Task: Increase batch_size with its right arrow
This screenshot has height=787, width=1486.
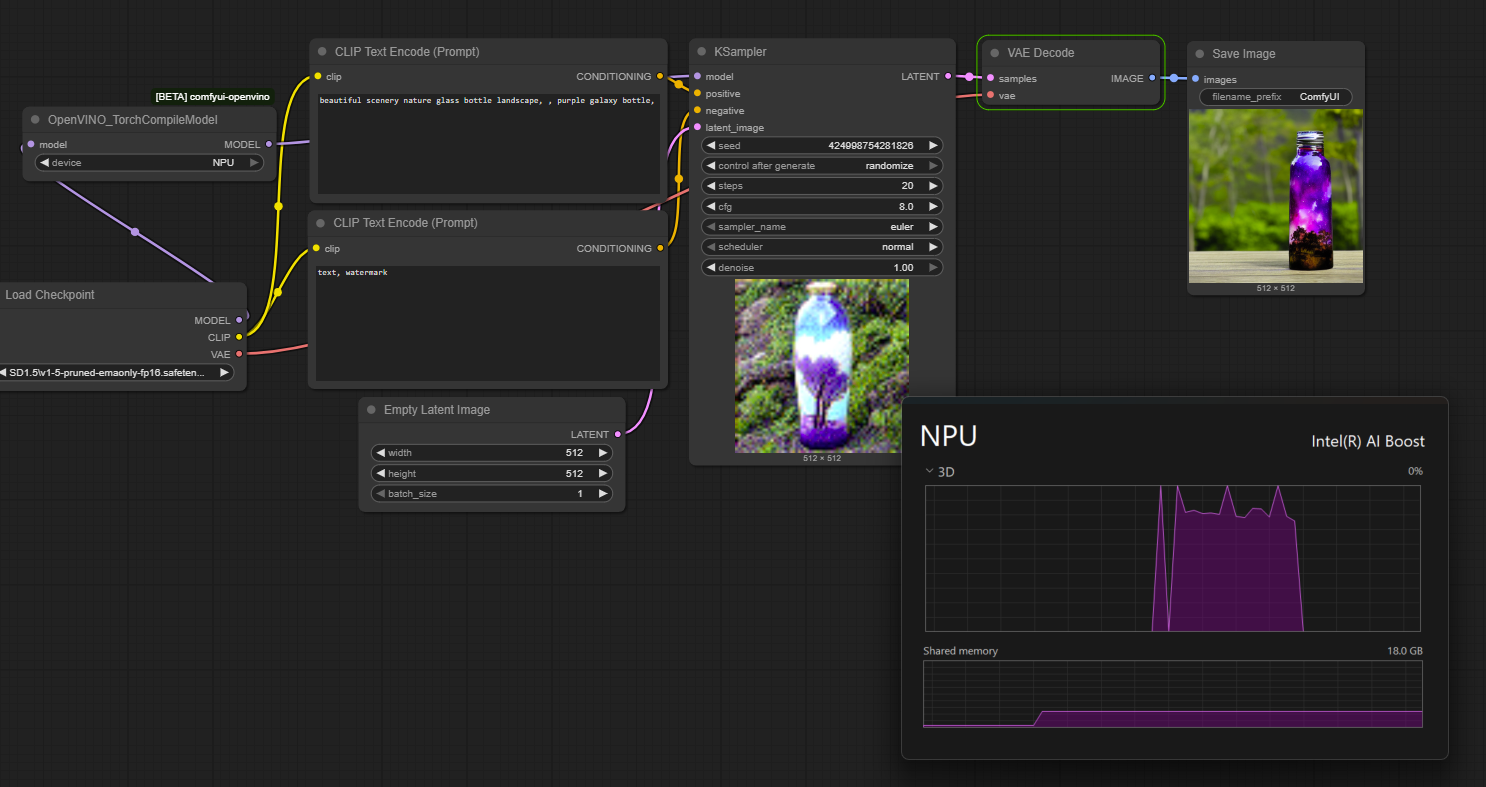Action: pos(603,494)
